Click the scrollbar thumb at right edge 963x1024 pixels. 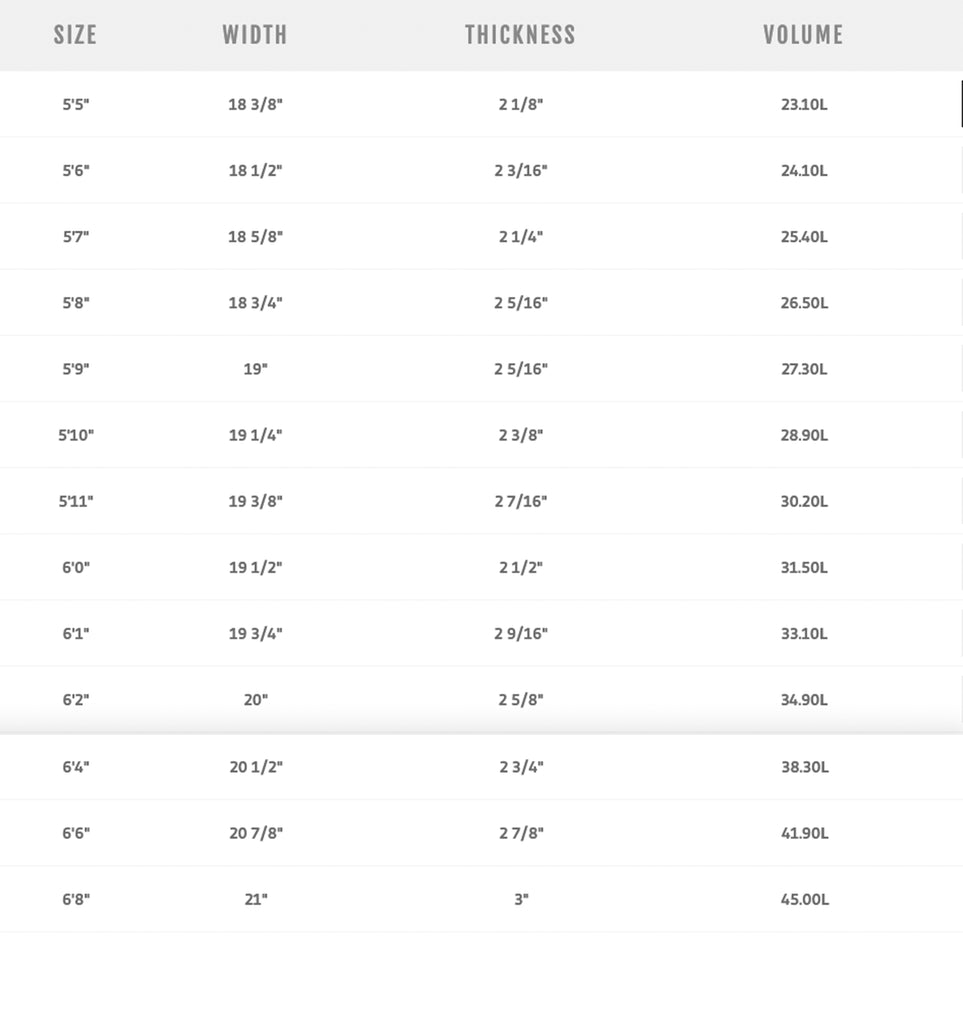(961, 104)
